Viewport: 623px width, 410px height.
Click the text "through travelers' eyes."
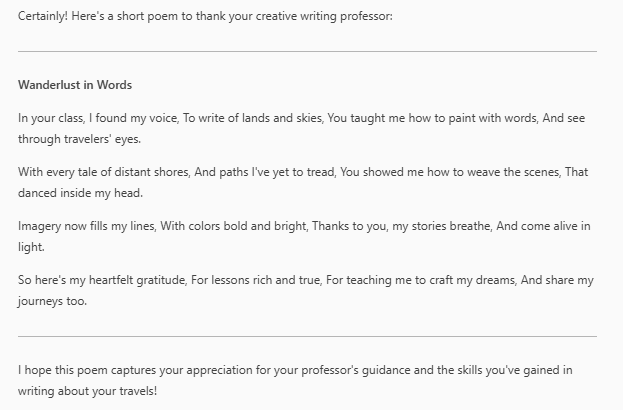[x=65, y=140]
